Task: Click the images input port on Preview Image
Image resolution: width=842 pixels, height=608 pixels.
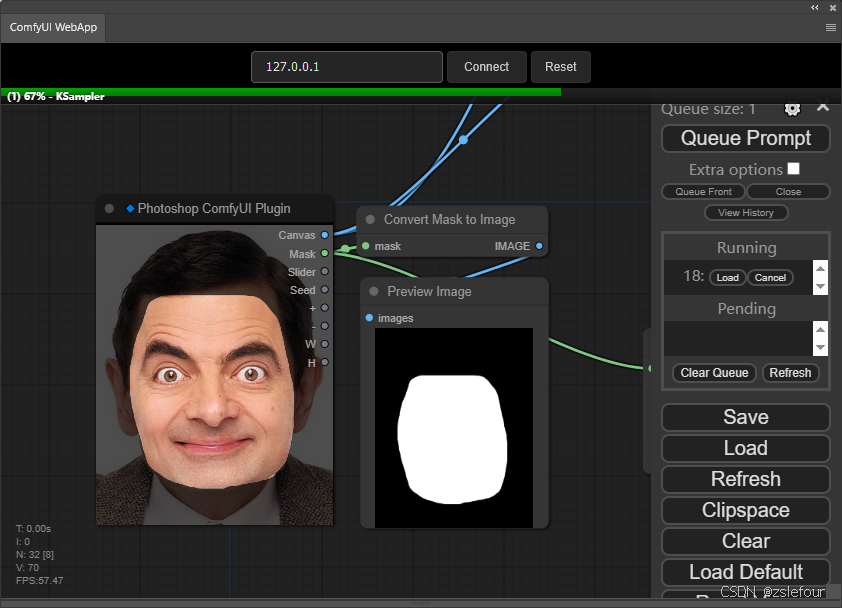Action: tap(369, 318)
